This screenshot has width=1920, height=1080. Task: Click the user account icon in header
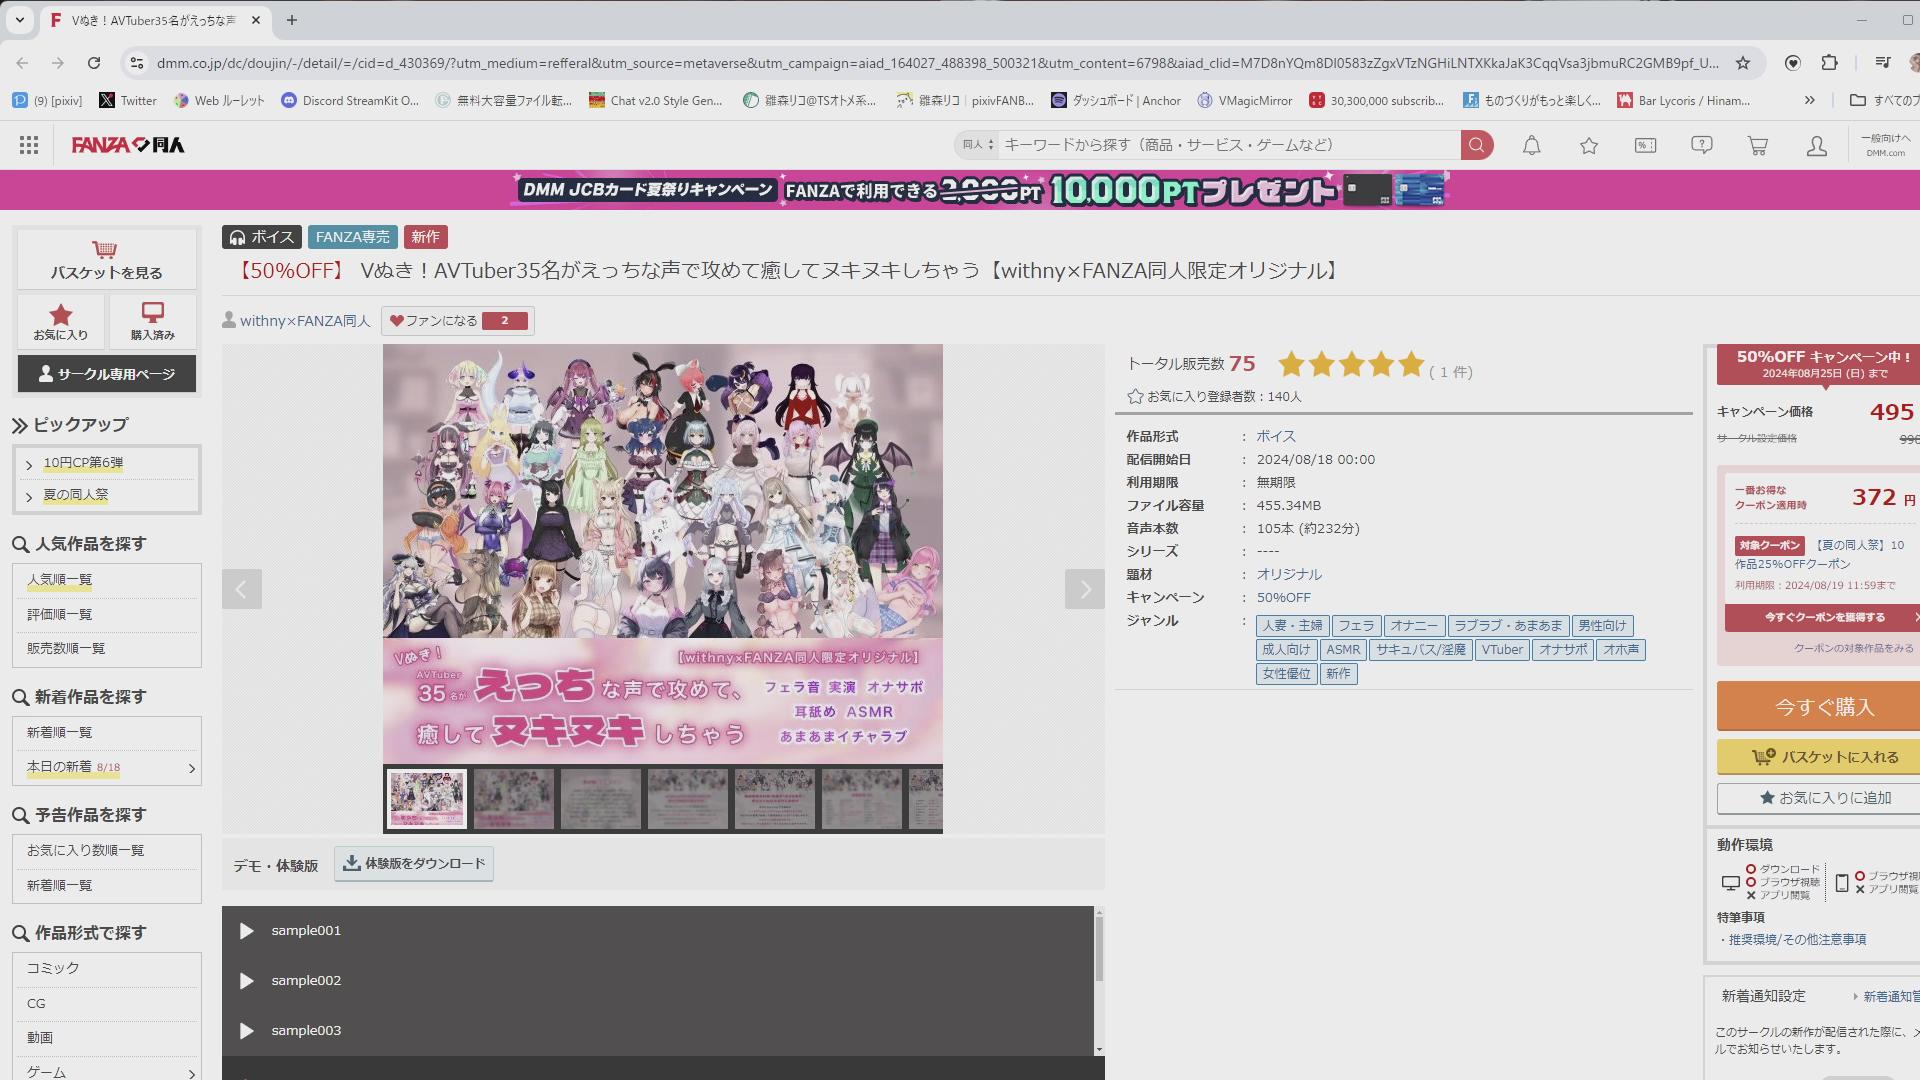(x=1816, y=146)
